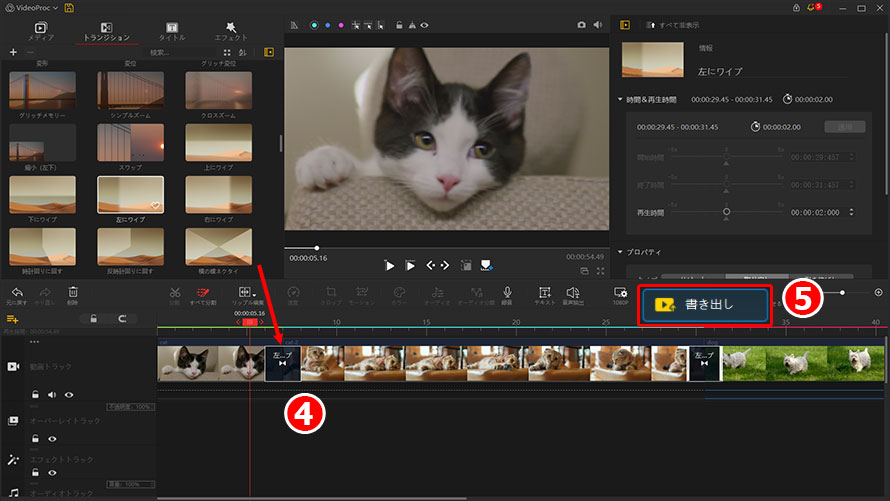Enter fullscreen preview with the expand icon
Image resolution: width=890 pixels, height=501 pixels.
(x=601, y=271)
